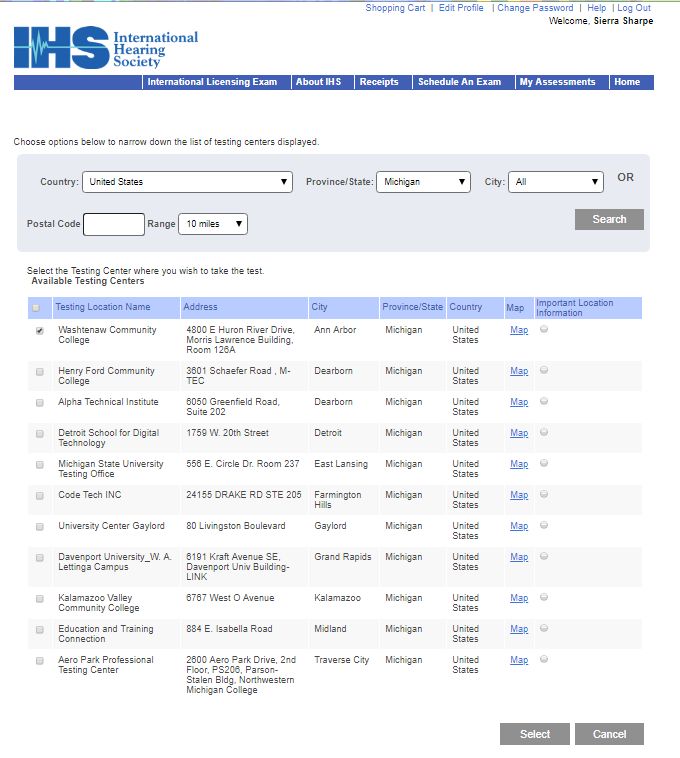
Task: Check Henry Ford Community College checkbox
Action: point(40,372)
